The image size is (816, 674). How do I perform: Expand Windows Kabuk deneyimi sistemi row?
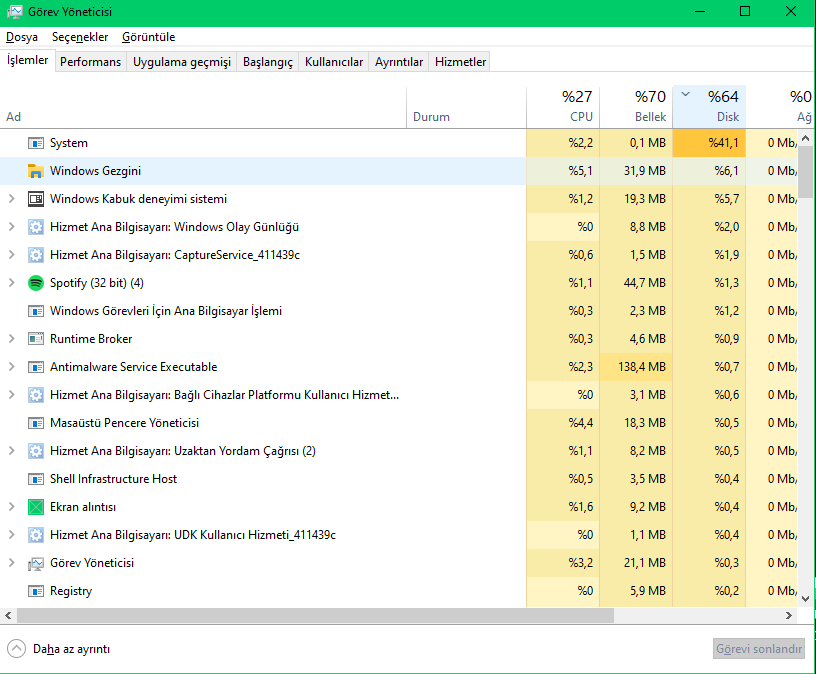[11, 199]
